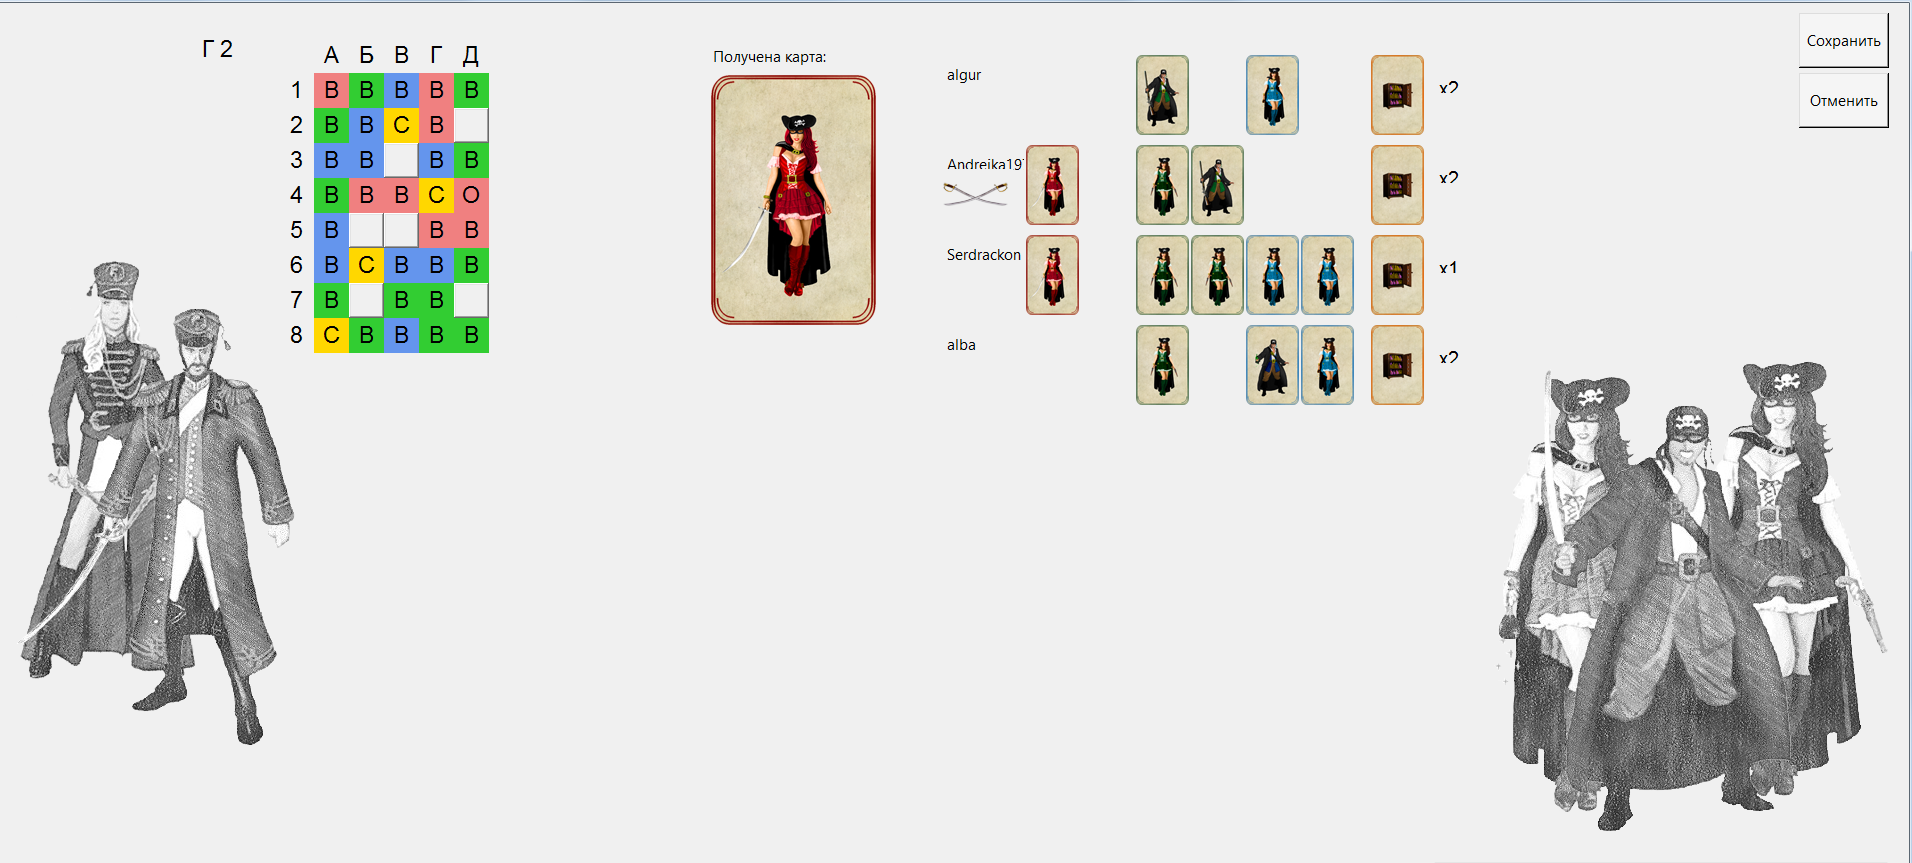Click player name alba

(x=961, y=345)
